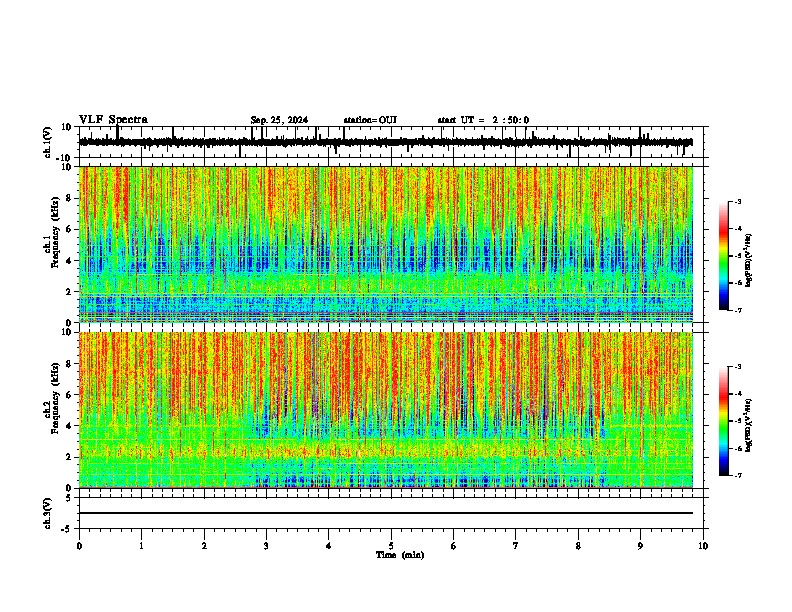The width and height of the screenshot is (792, 612).
Task: Click the time axis tick label '7'
Action: (516, 546)
